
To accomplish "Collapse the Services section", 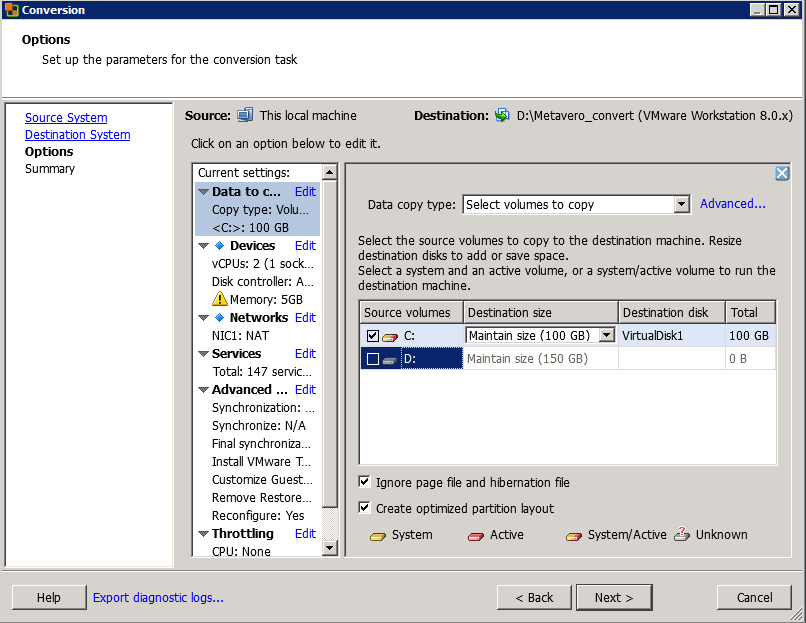I will [x=204, y=354].
